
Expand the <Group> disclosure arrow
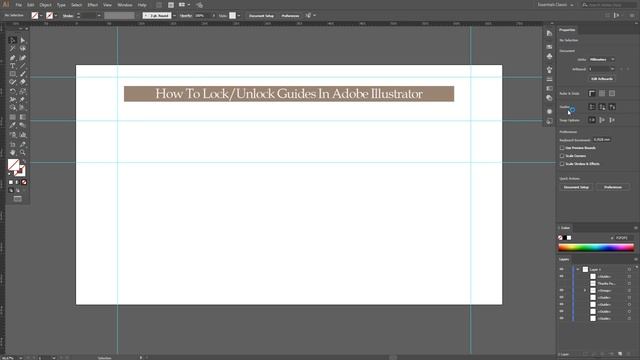tap(585, 291)
